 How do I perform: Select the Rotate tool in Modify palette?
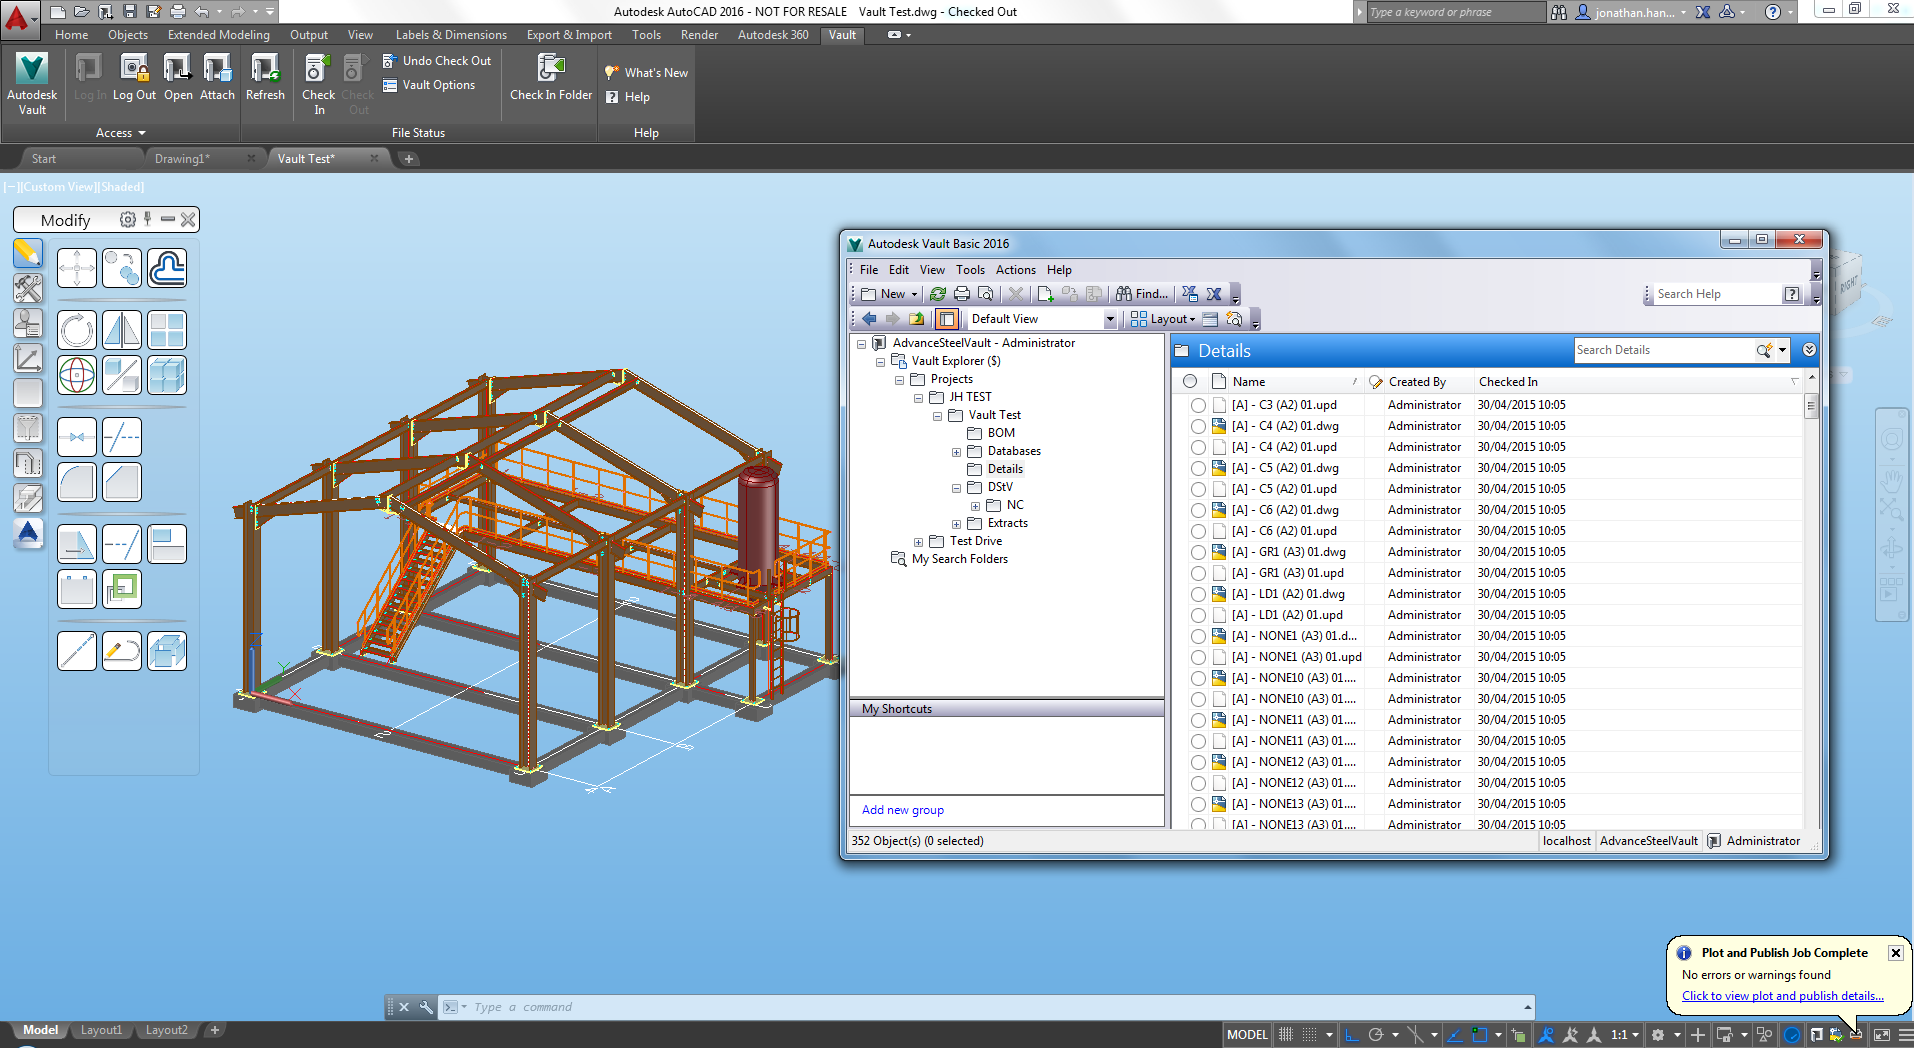tap(77, 330)
